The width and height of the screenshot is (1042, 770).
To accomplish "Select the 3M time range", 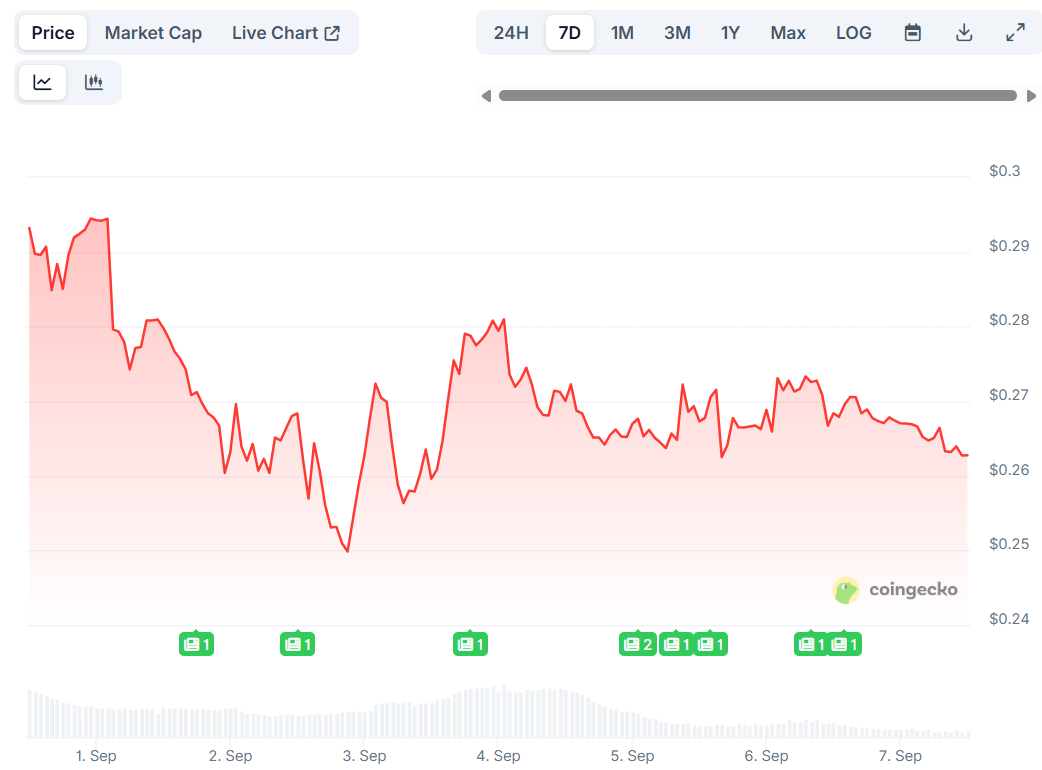I will click(677, 33).
